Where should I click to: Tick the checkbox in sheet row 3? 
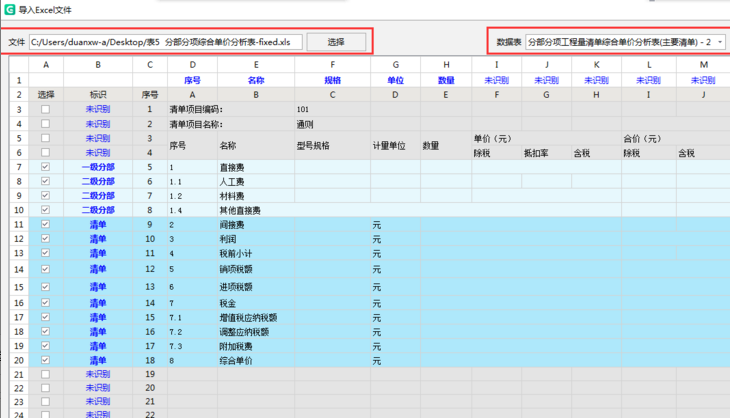coord(45,109)
